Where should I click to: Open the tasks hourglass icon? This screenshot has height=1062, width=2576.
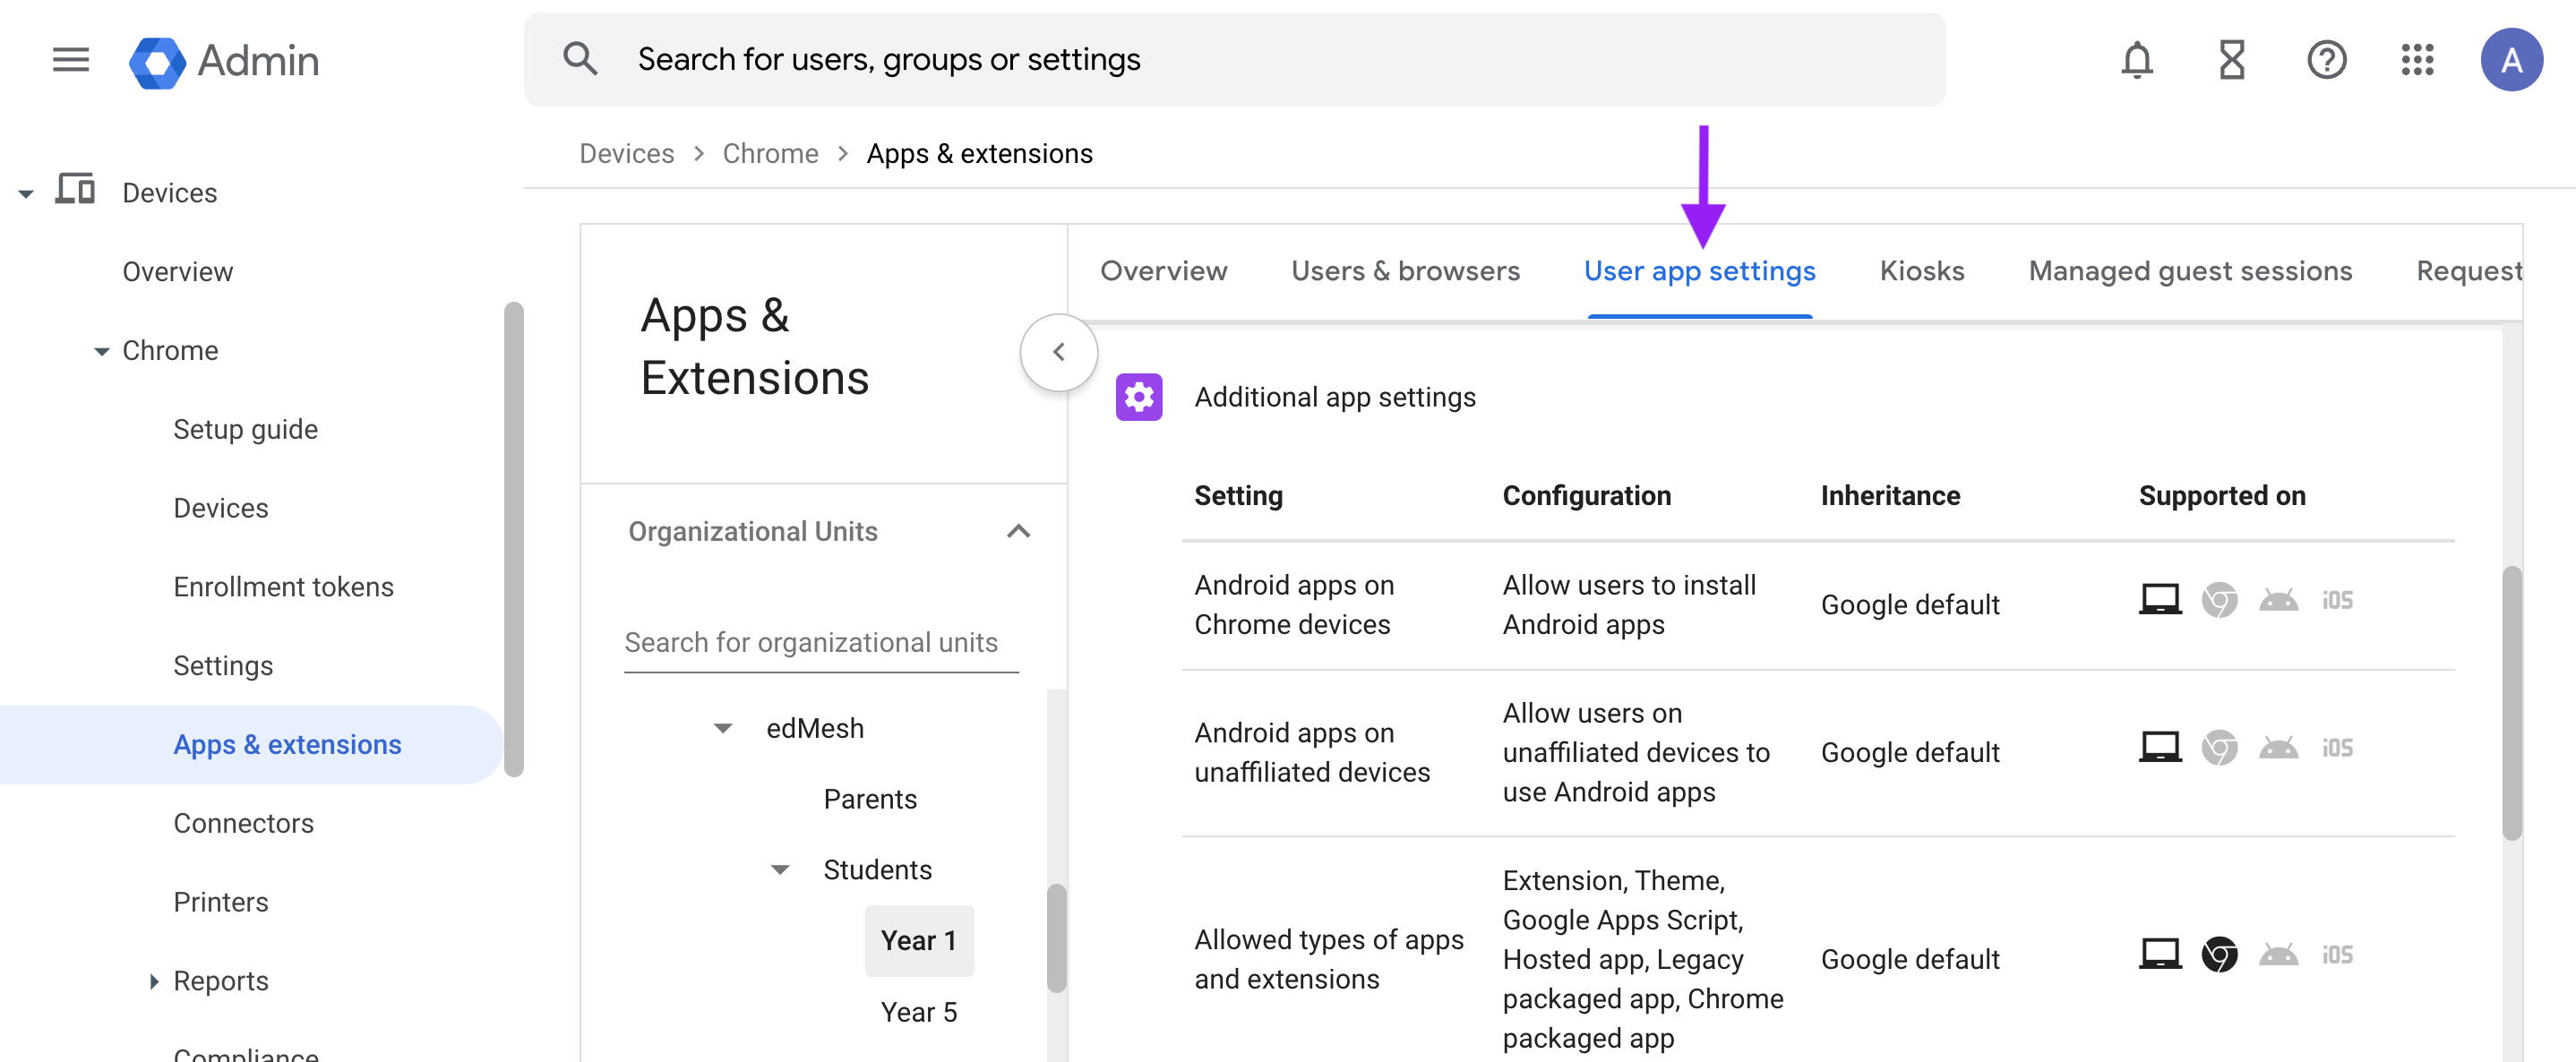point(2232,60)
